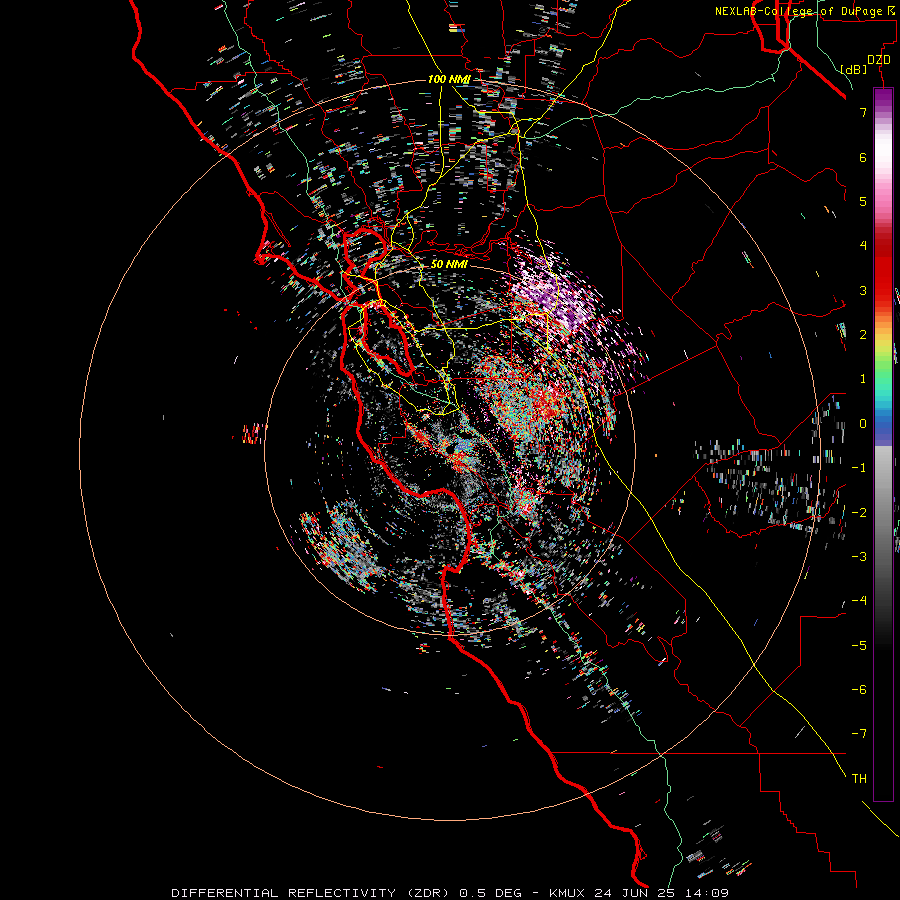The image size is (900, 900).
Task: Click the "5" value on the color scale
Action: click(863, 201)
